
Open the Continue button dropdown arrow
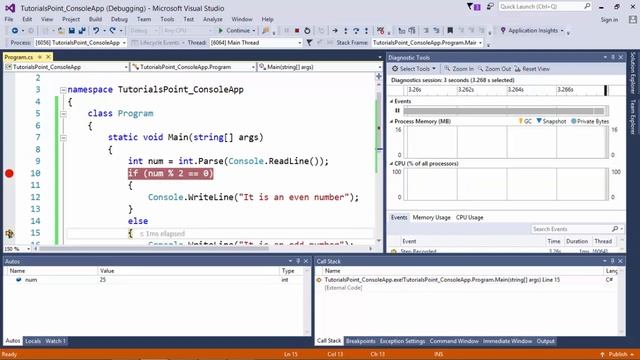pos(253,31)
